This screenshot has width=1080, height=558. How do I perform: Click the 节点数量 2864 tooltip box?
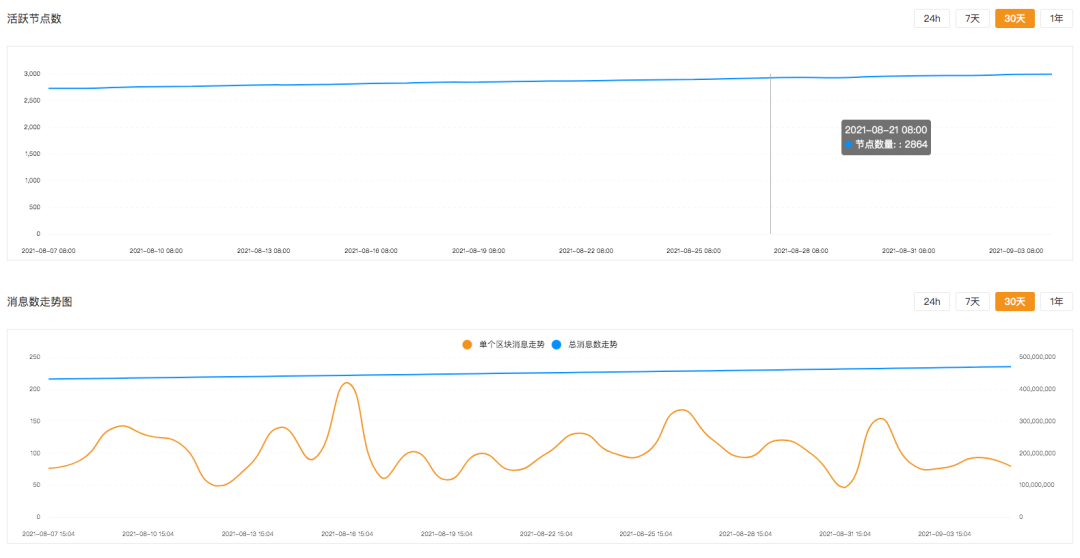coord(886,137)
